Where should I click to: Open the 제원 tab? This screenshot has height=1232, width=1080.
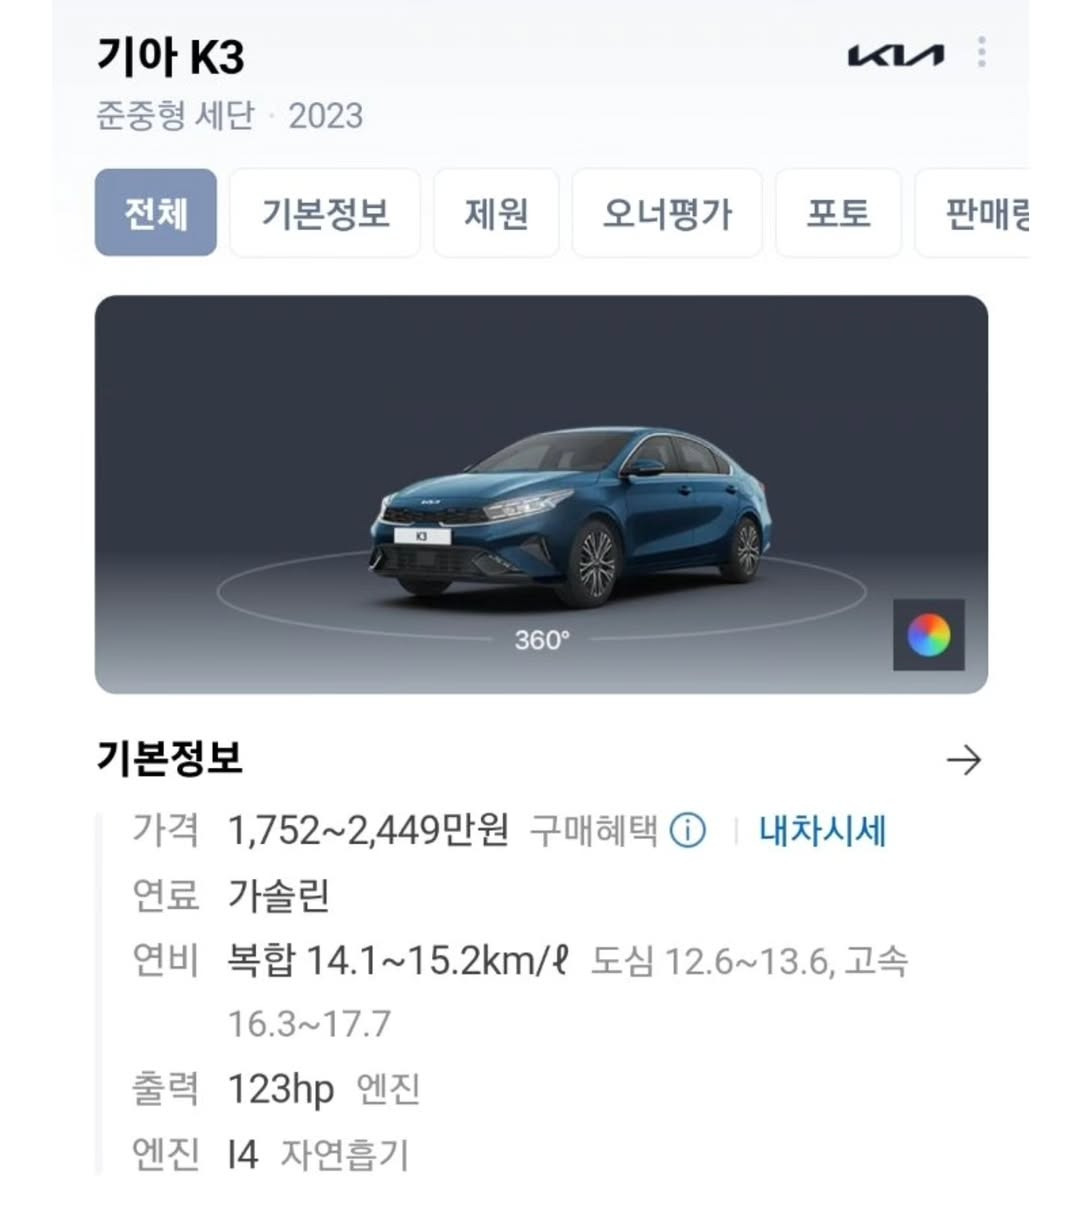click(x=496, y=213)
